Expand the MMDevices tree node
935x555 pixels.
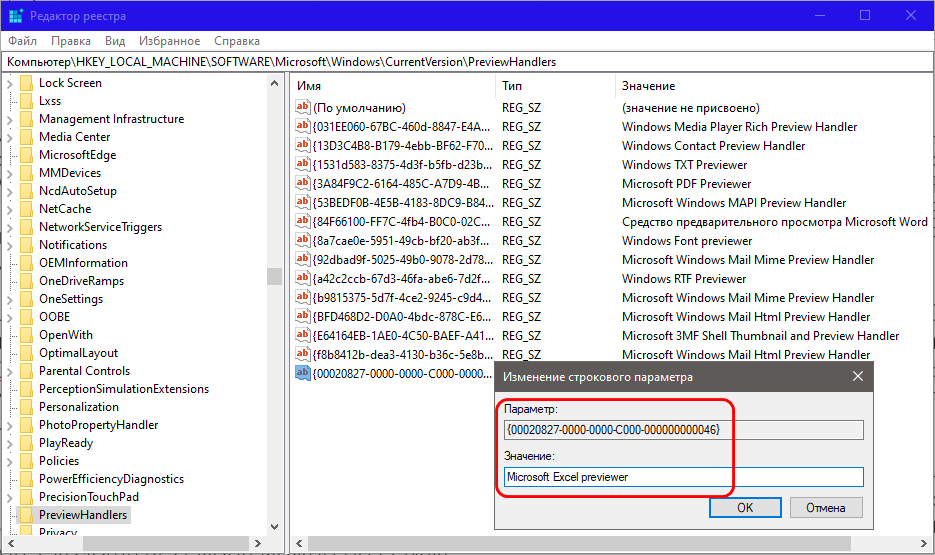point(10,173)
